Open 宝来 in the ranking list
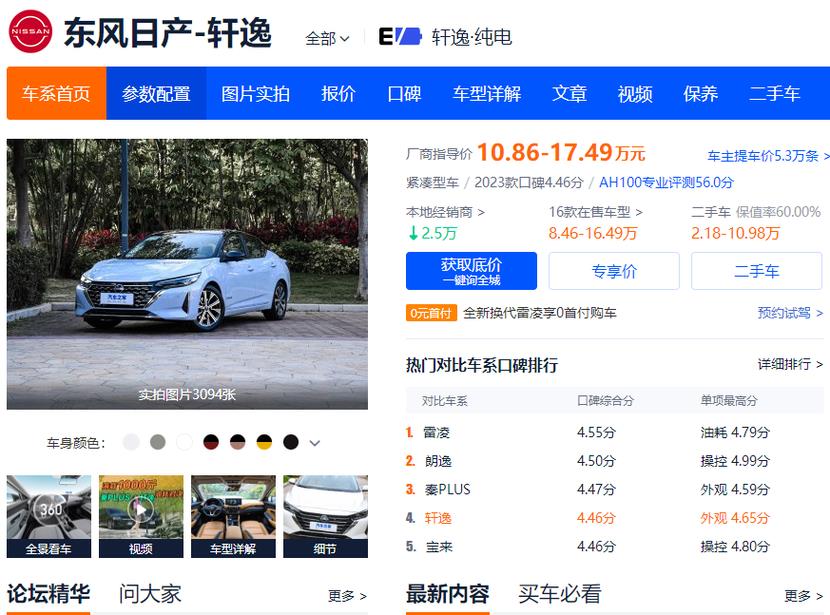Image resolution: width=830 pixels, height=615 pixels. (x=439, y=547)
